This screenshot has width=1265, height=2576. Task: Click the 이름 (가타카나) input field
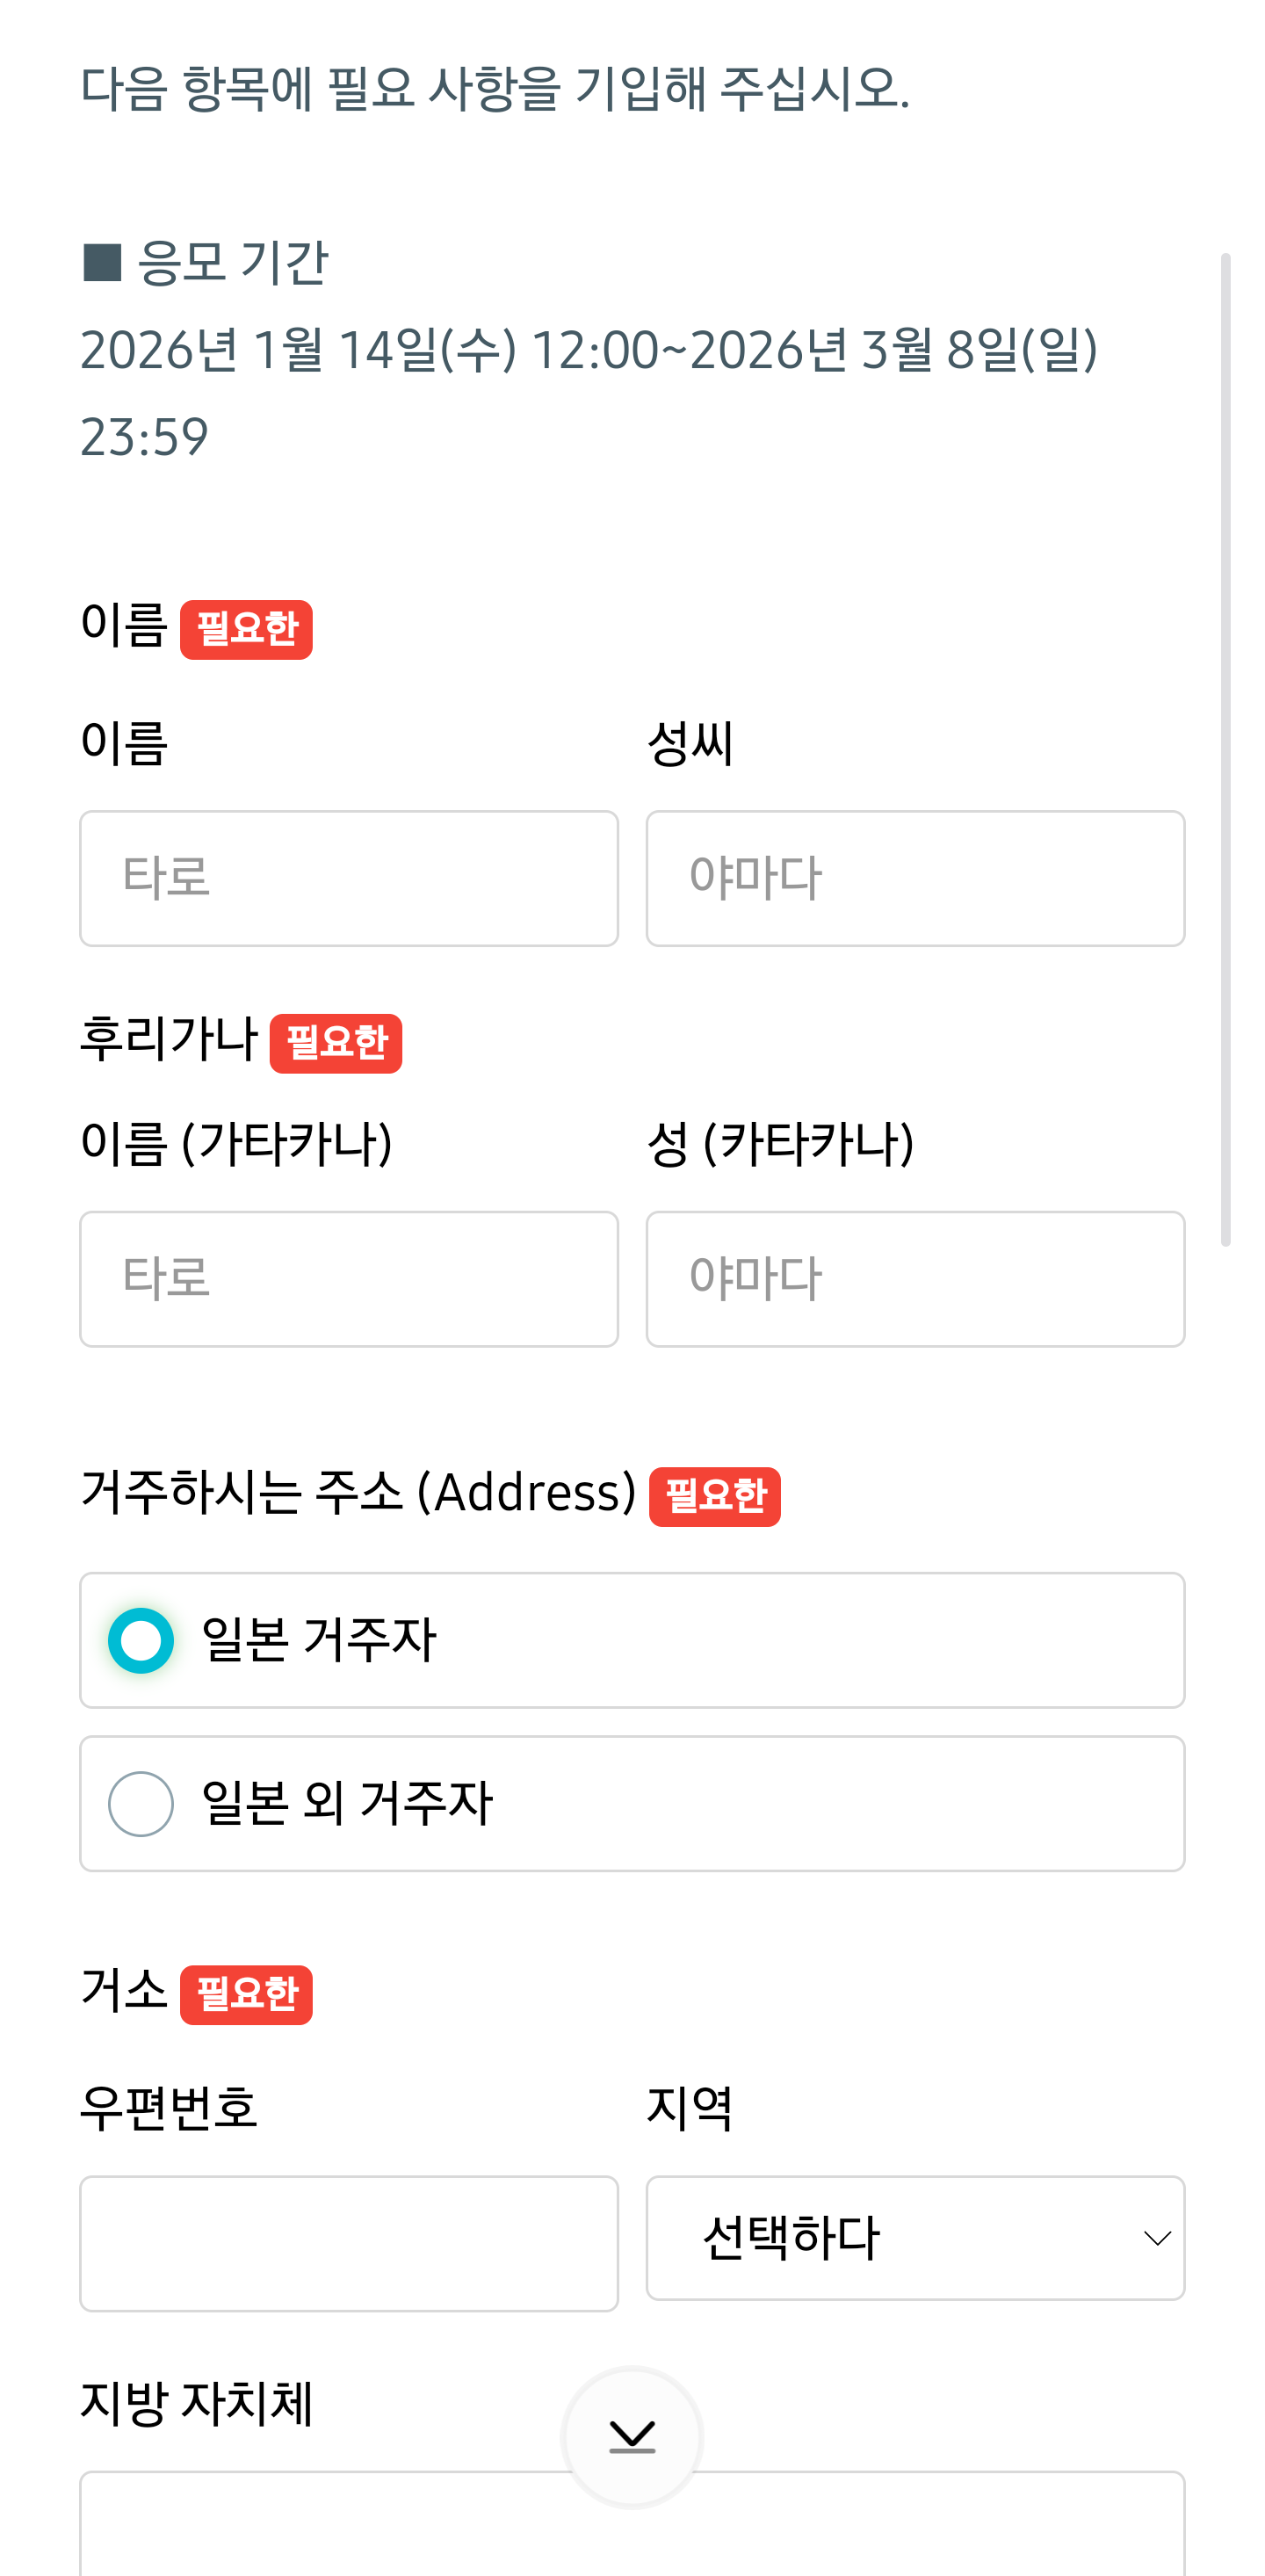click(349, 1279)
